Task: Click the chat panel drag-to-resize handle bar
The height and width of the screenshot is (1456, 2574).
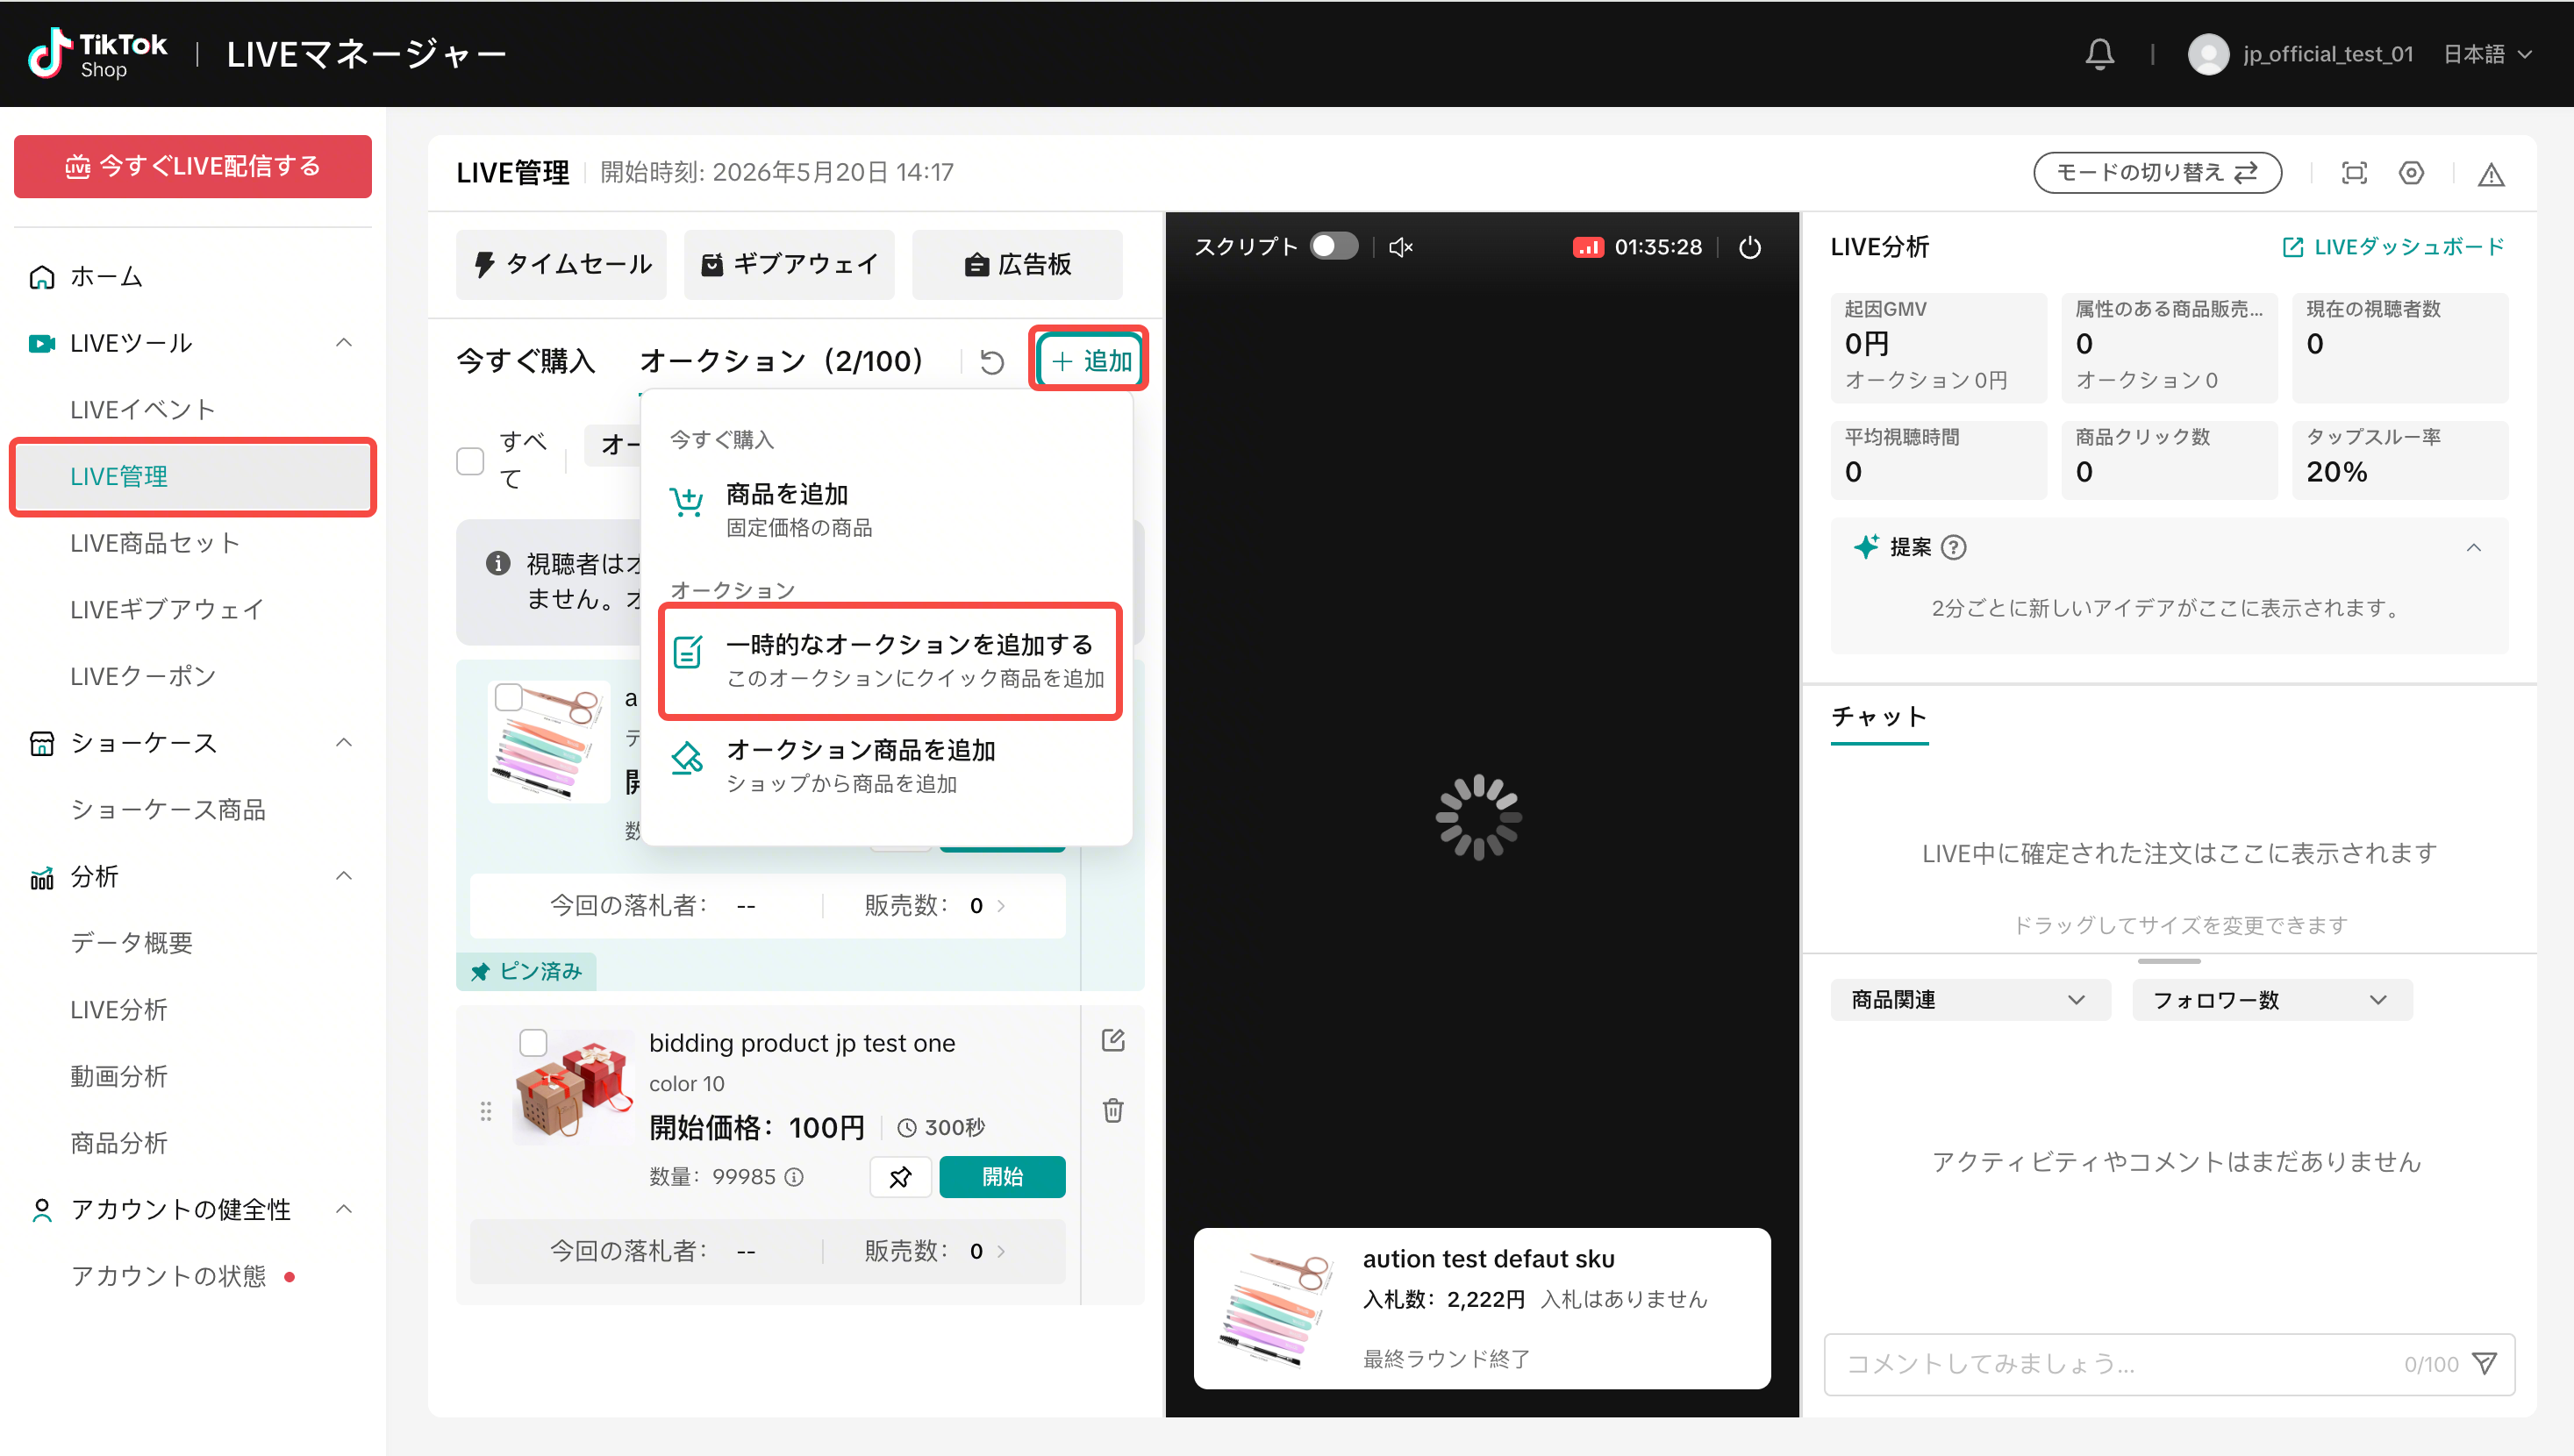Action: click(x=2168, y=960)
